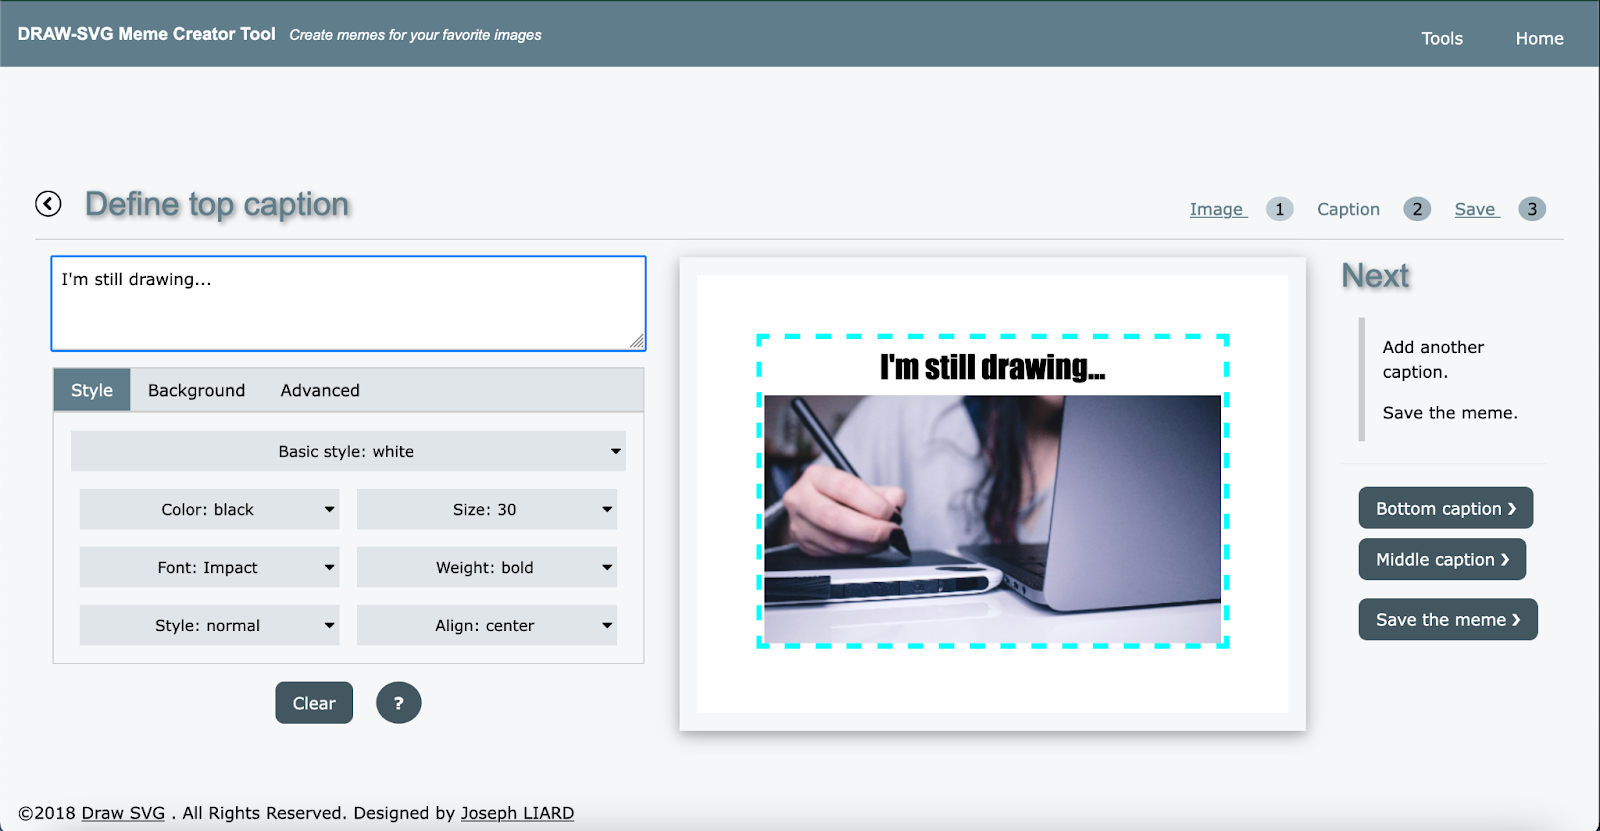The width and height of the screenshot is (1600, 831).
Task: Click the Clear button
Action: [314, 703]
